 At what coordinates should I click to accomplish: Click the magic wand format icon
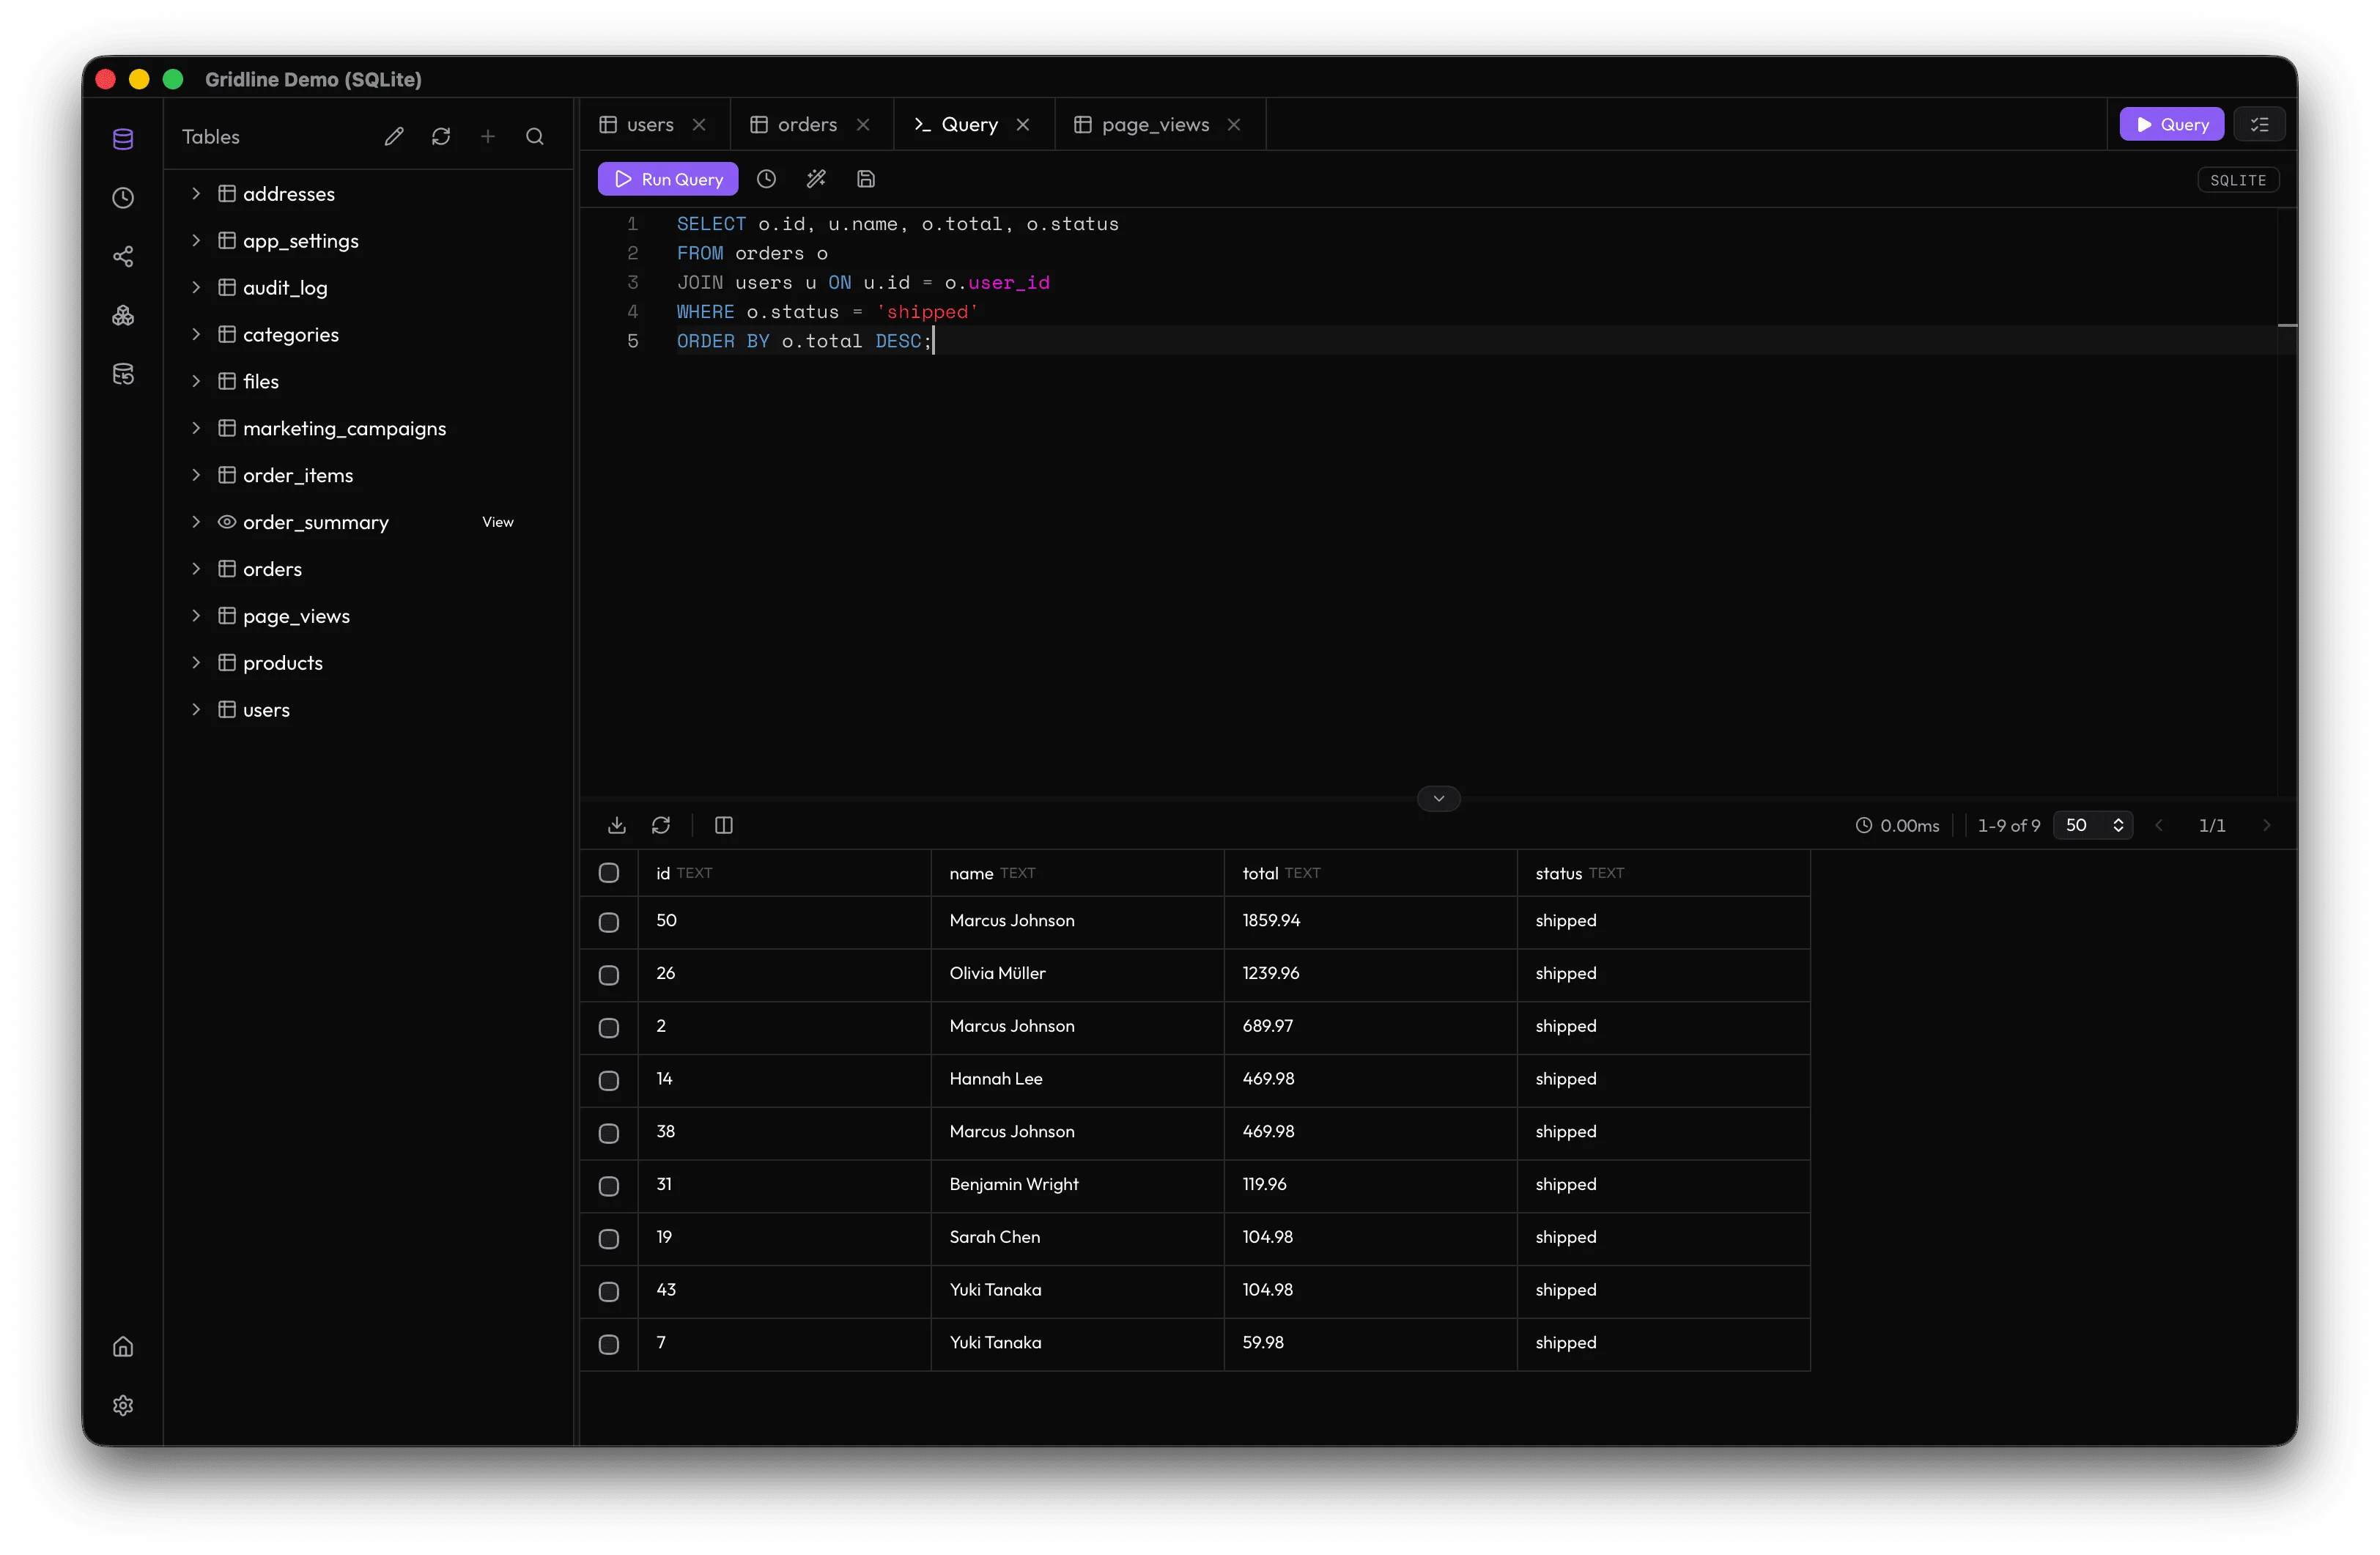(816, 179)
